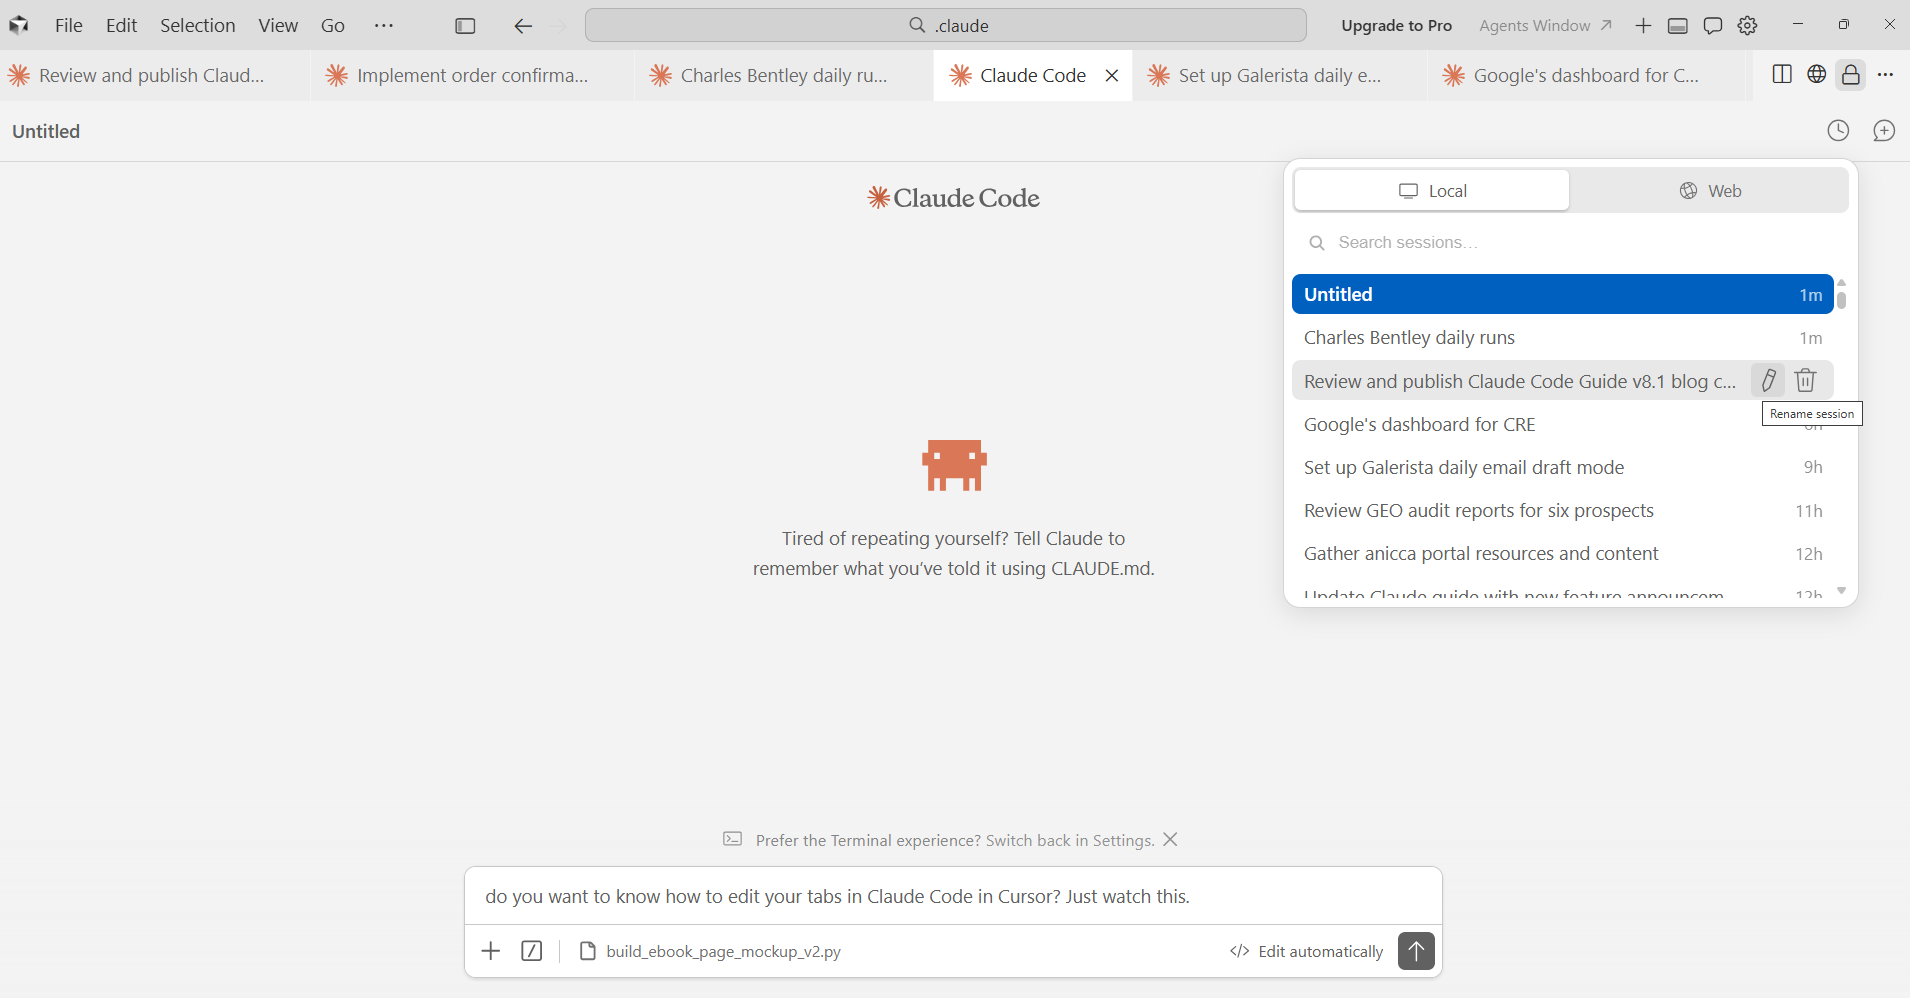Open the View menu
The image size is (1910, 998).
click(278, 25)
